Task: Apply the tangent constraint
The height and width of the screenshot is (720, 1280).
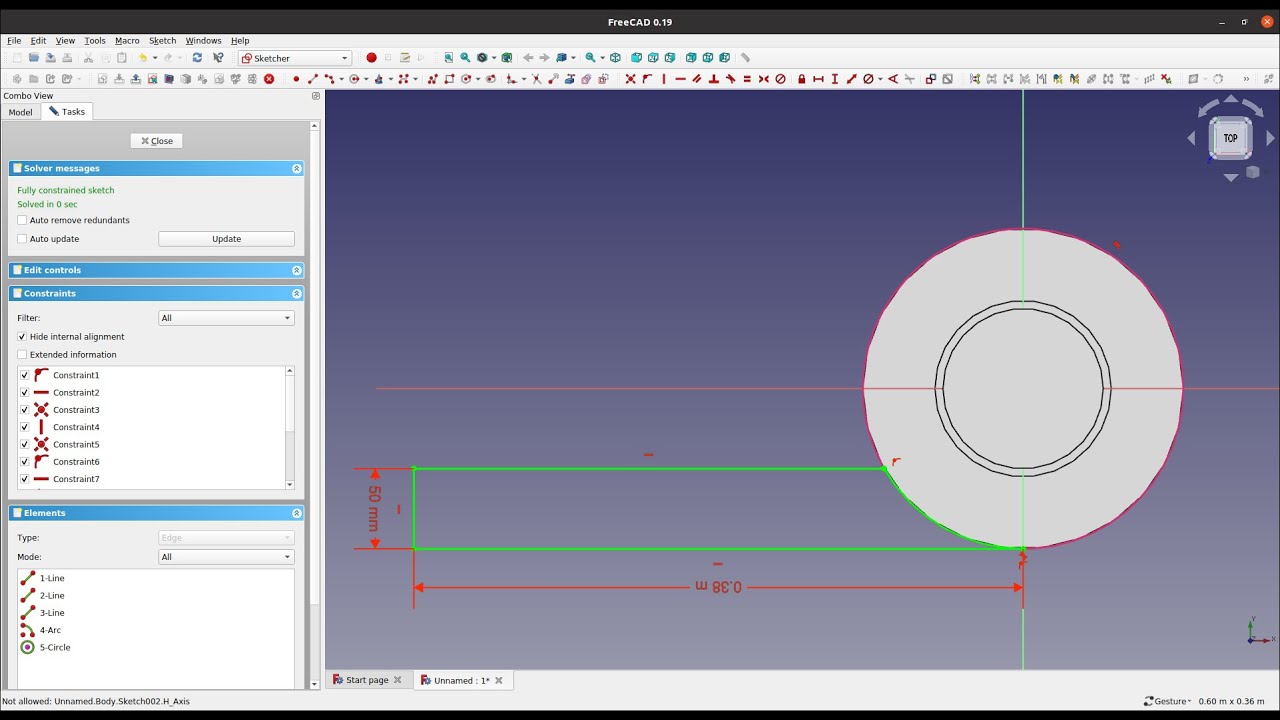Action: pos(730,79)
